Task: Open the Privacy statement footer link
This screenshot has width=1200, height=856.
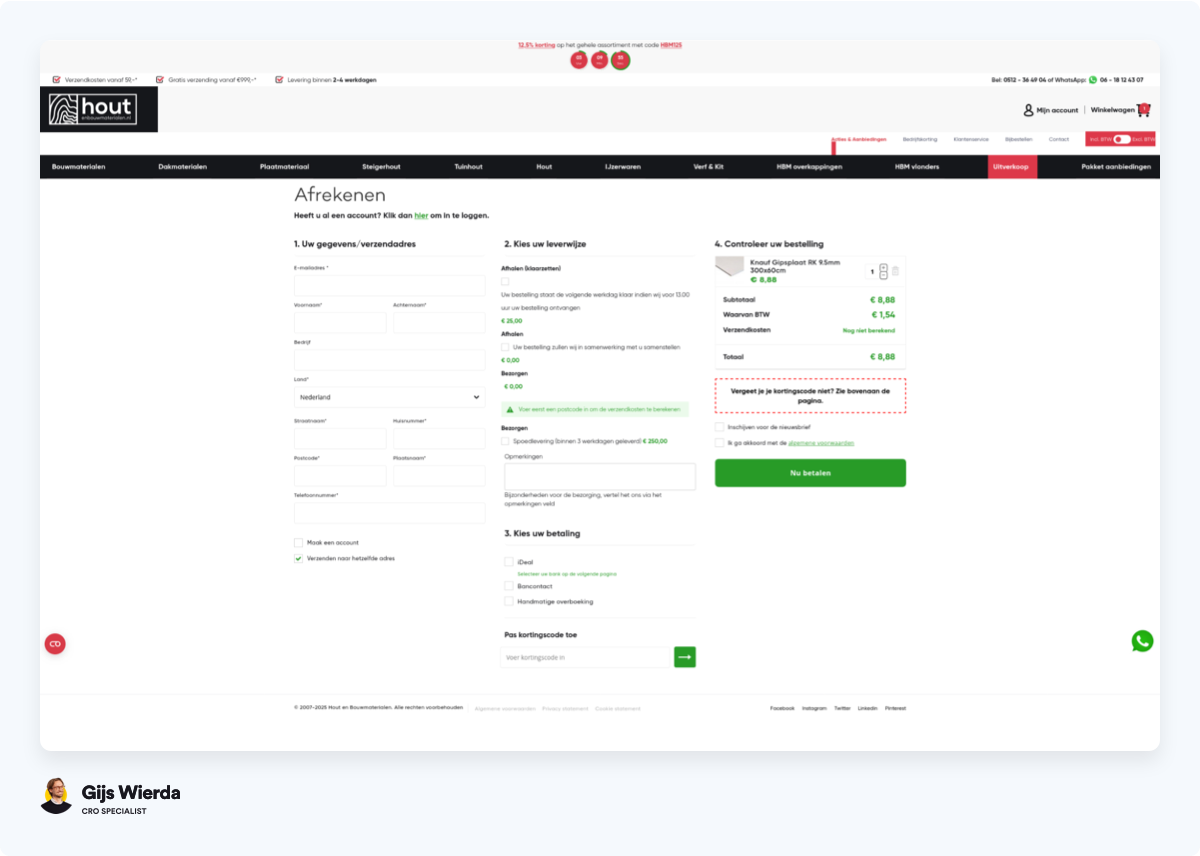Action: point(565,708)
